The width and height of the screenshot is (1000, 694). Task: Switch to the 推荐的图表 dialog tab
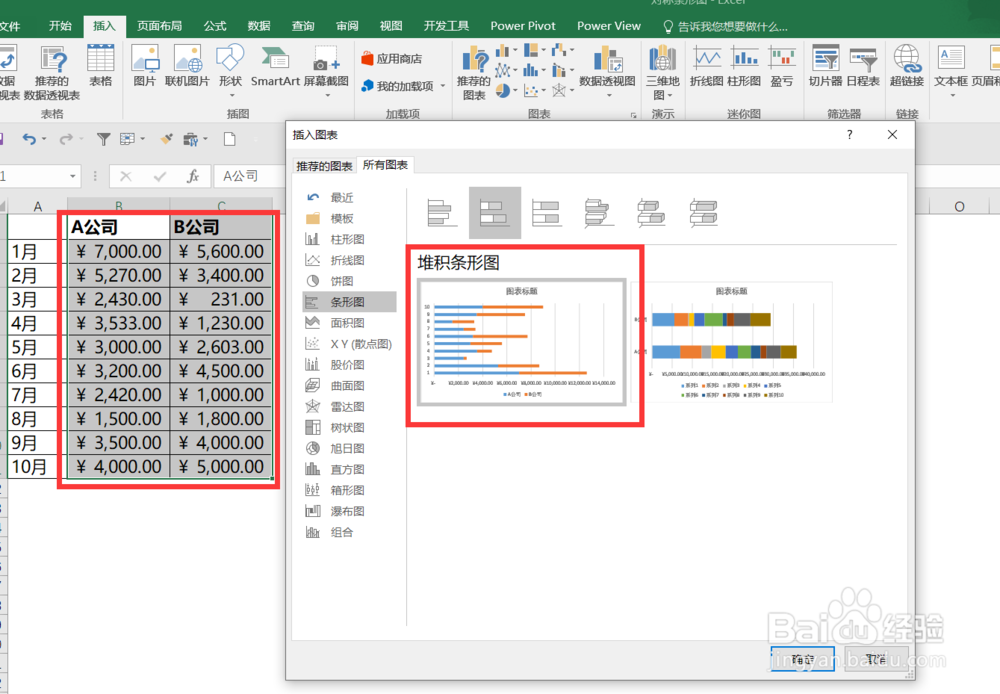point(324,166)
